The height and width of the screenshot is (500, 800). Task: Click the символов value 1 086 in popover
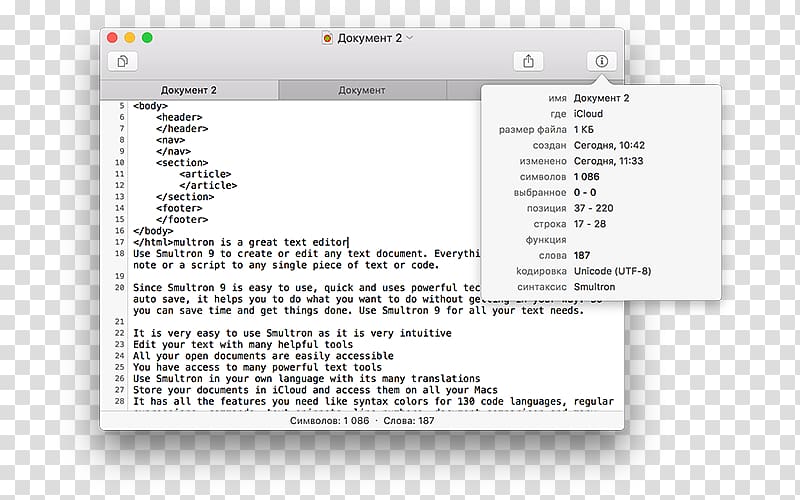tap(586, 177)
